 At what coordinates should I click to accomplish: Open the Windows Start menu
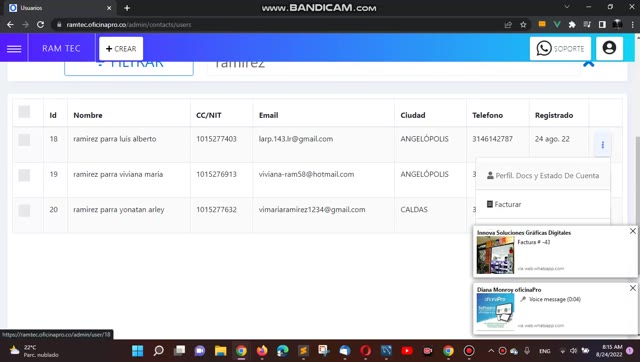coord(138,351)
